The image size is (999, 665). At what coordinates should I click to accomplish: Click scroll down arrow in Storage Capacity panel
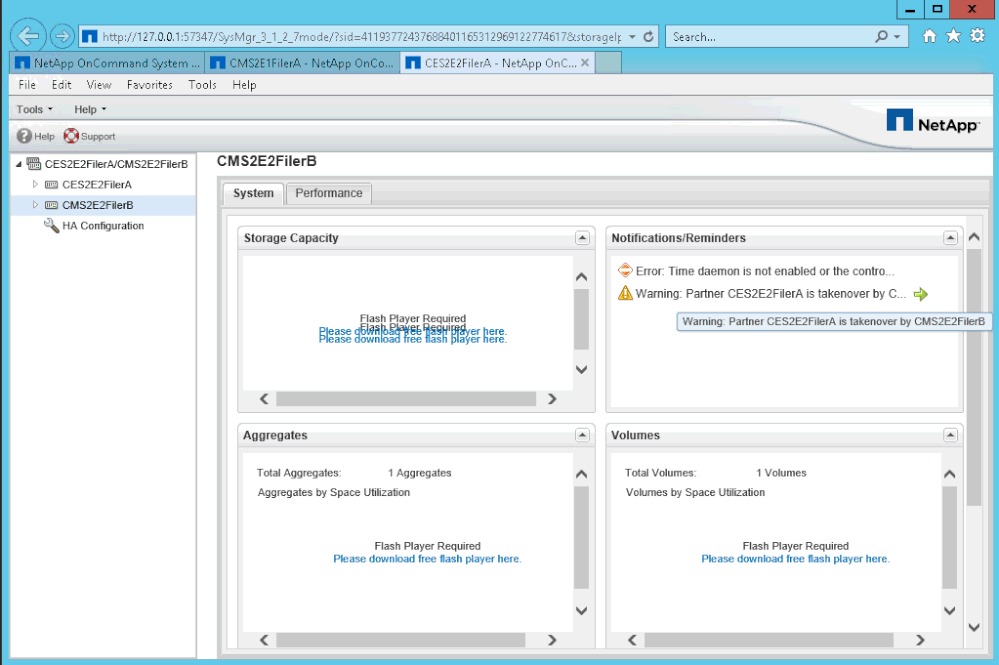581,369
